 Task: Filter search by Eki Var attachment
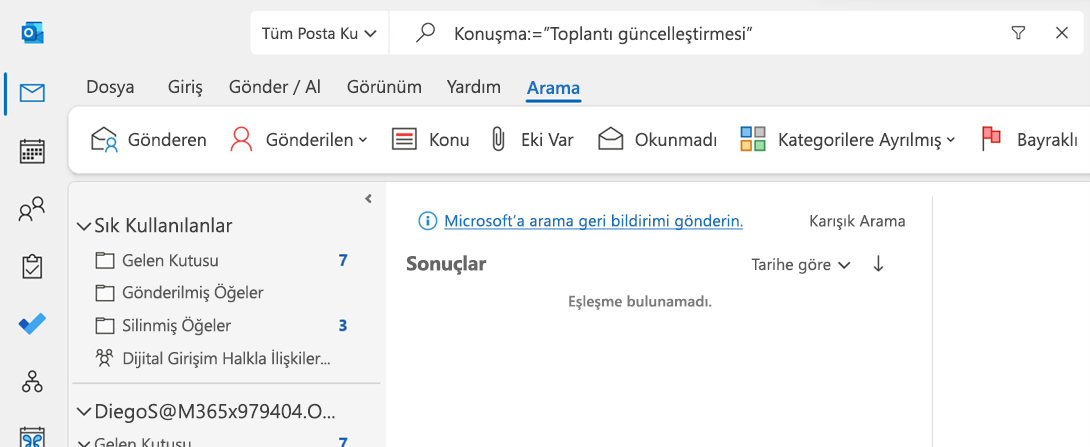(x=532, y=140)
